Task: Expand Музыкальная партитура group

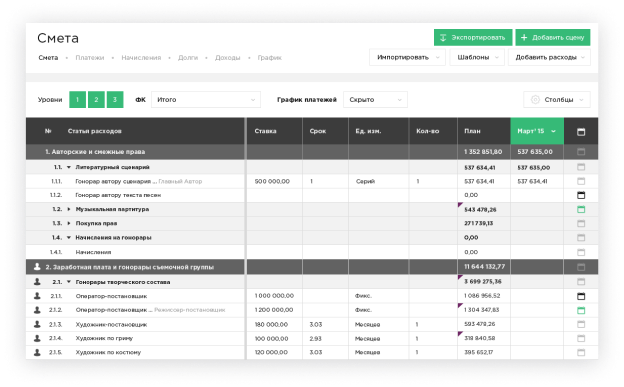Action: pyautogui.click(x=69, y=209)
